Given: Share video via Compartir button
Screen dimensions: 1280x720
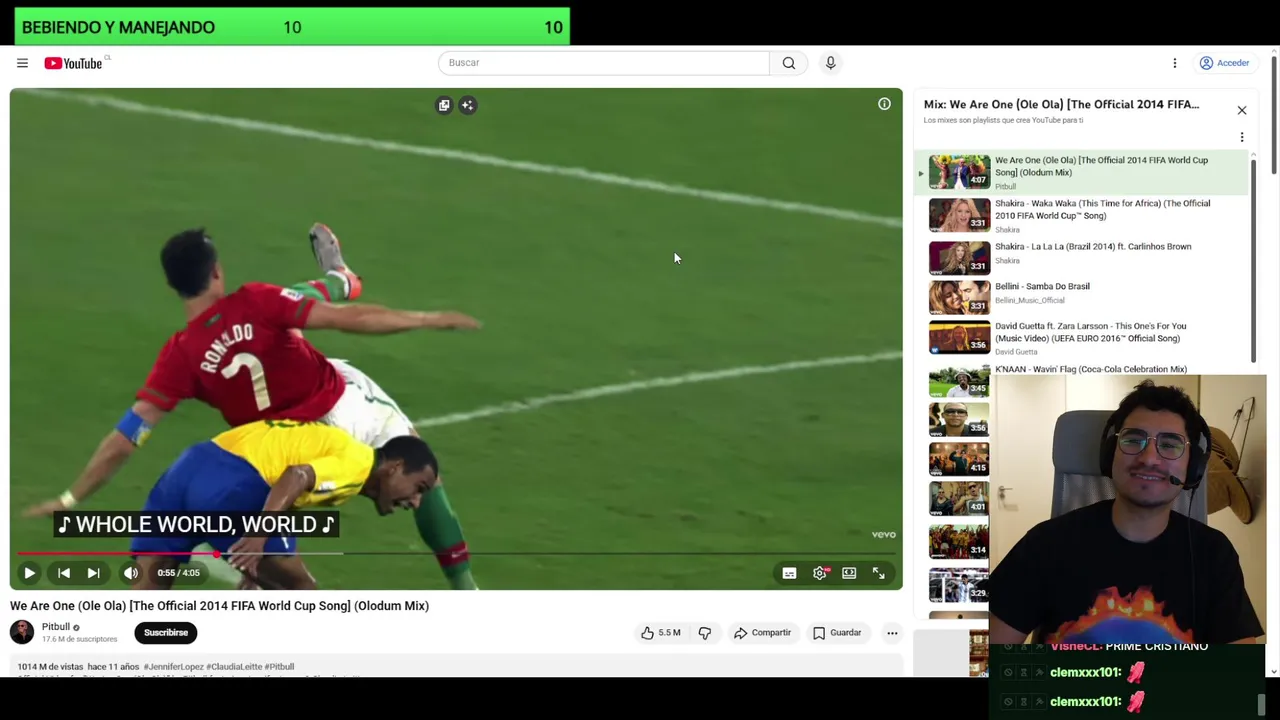Looking at the screenshot, I should [x=762, y=633].
